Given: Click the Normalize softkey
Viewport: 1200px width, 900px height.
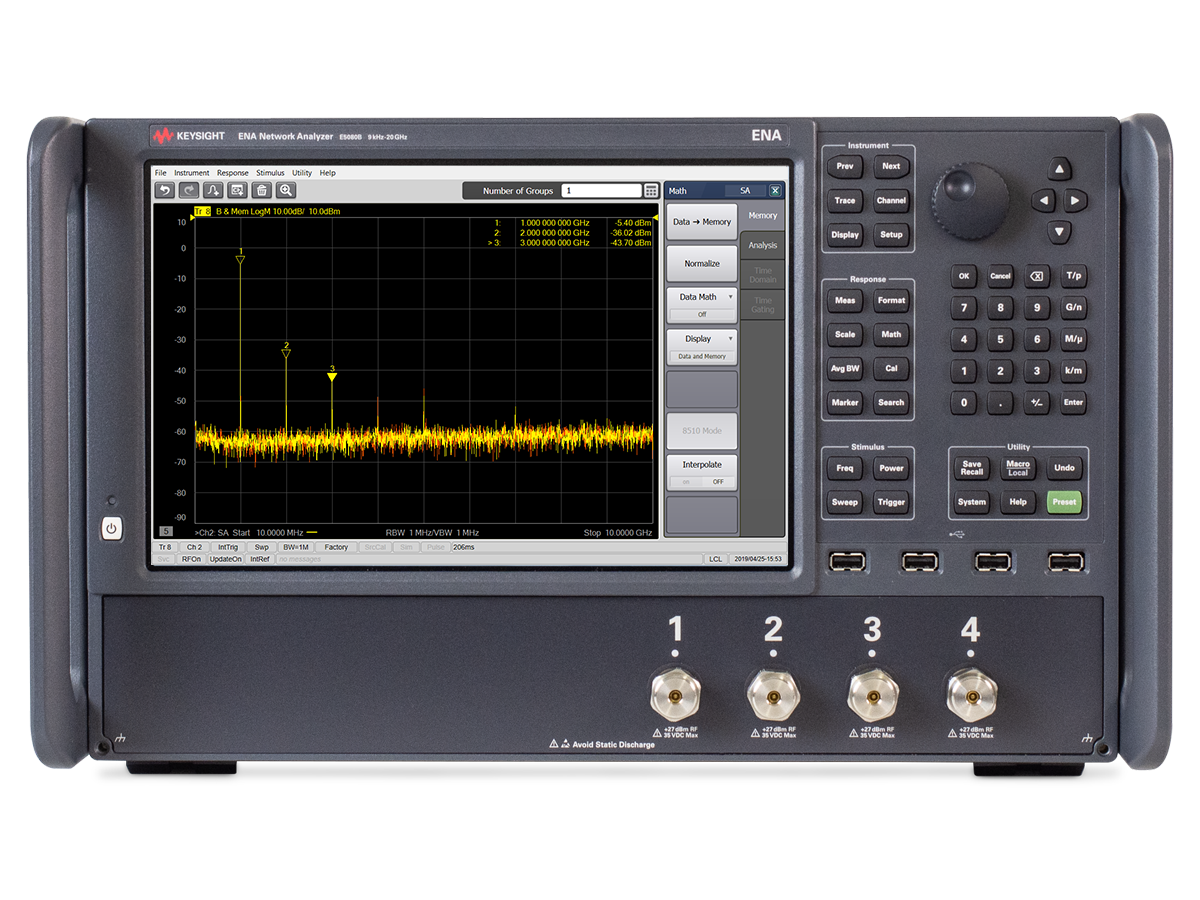Looking at the screenshot, I should coord(702,264).
